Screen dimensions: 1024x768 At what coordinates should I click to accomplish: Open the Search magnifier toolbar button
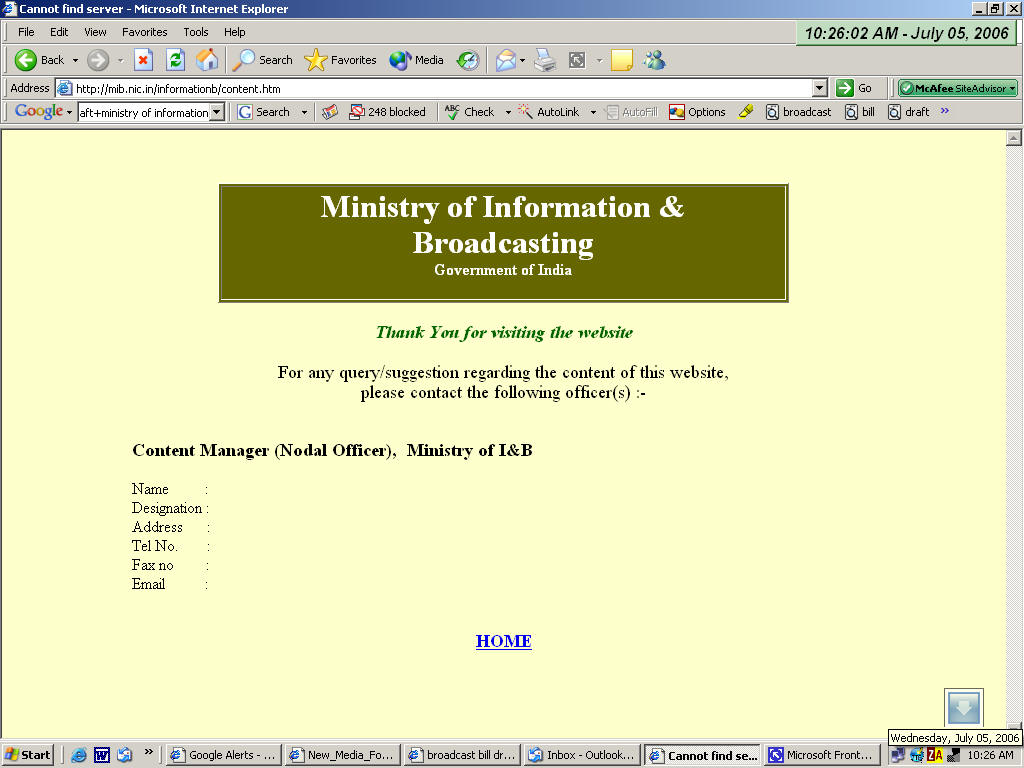263,60
